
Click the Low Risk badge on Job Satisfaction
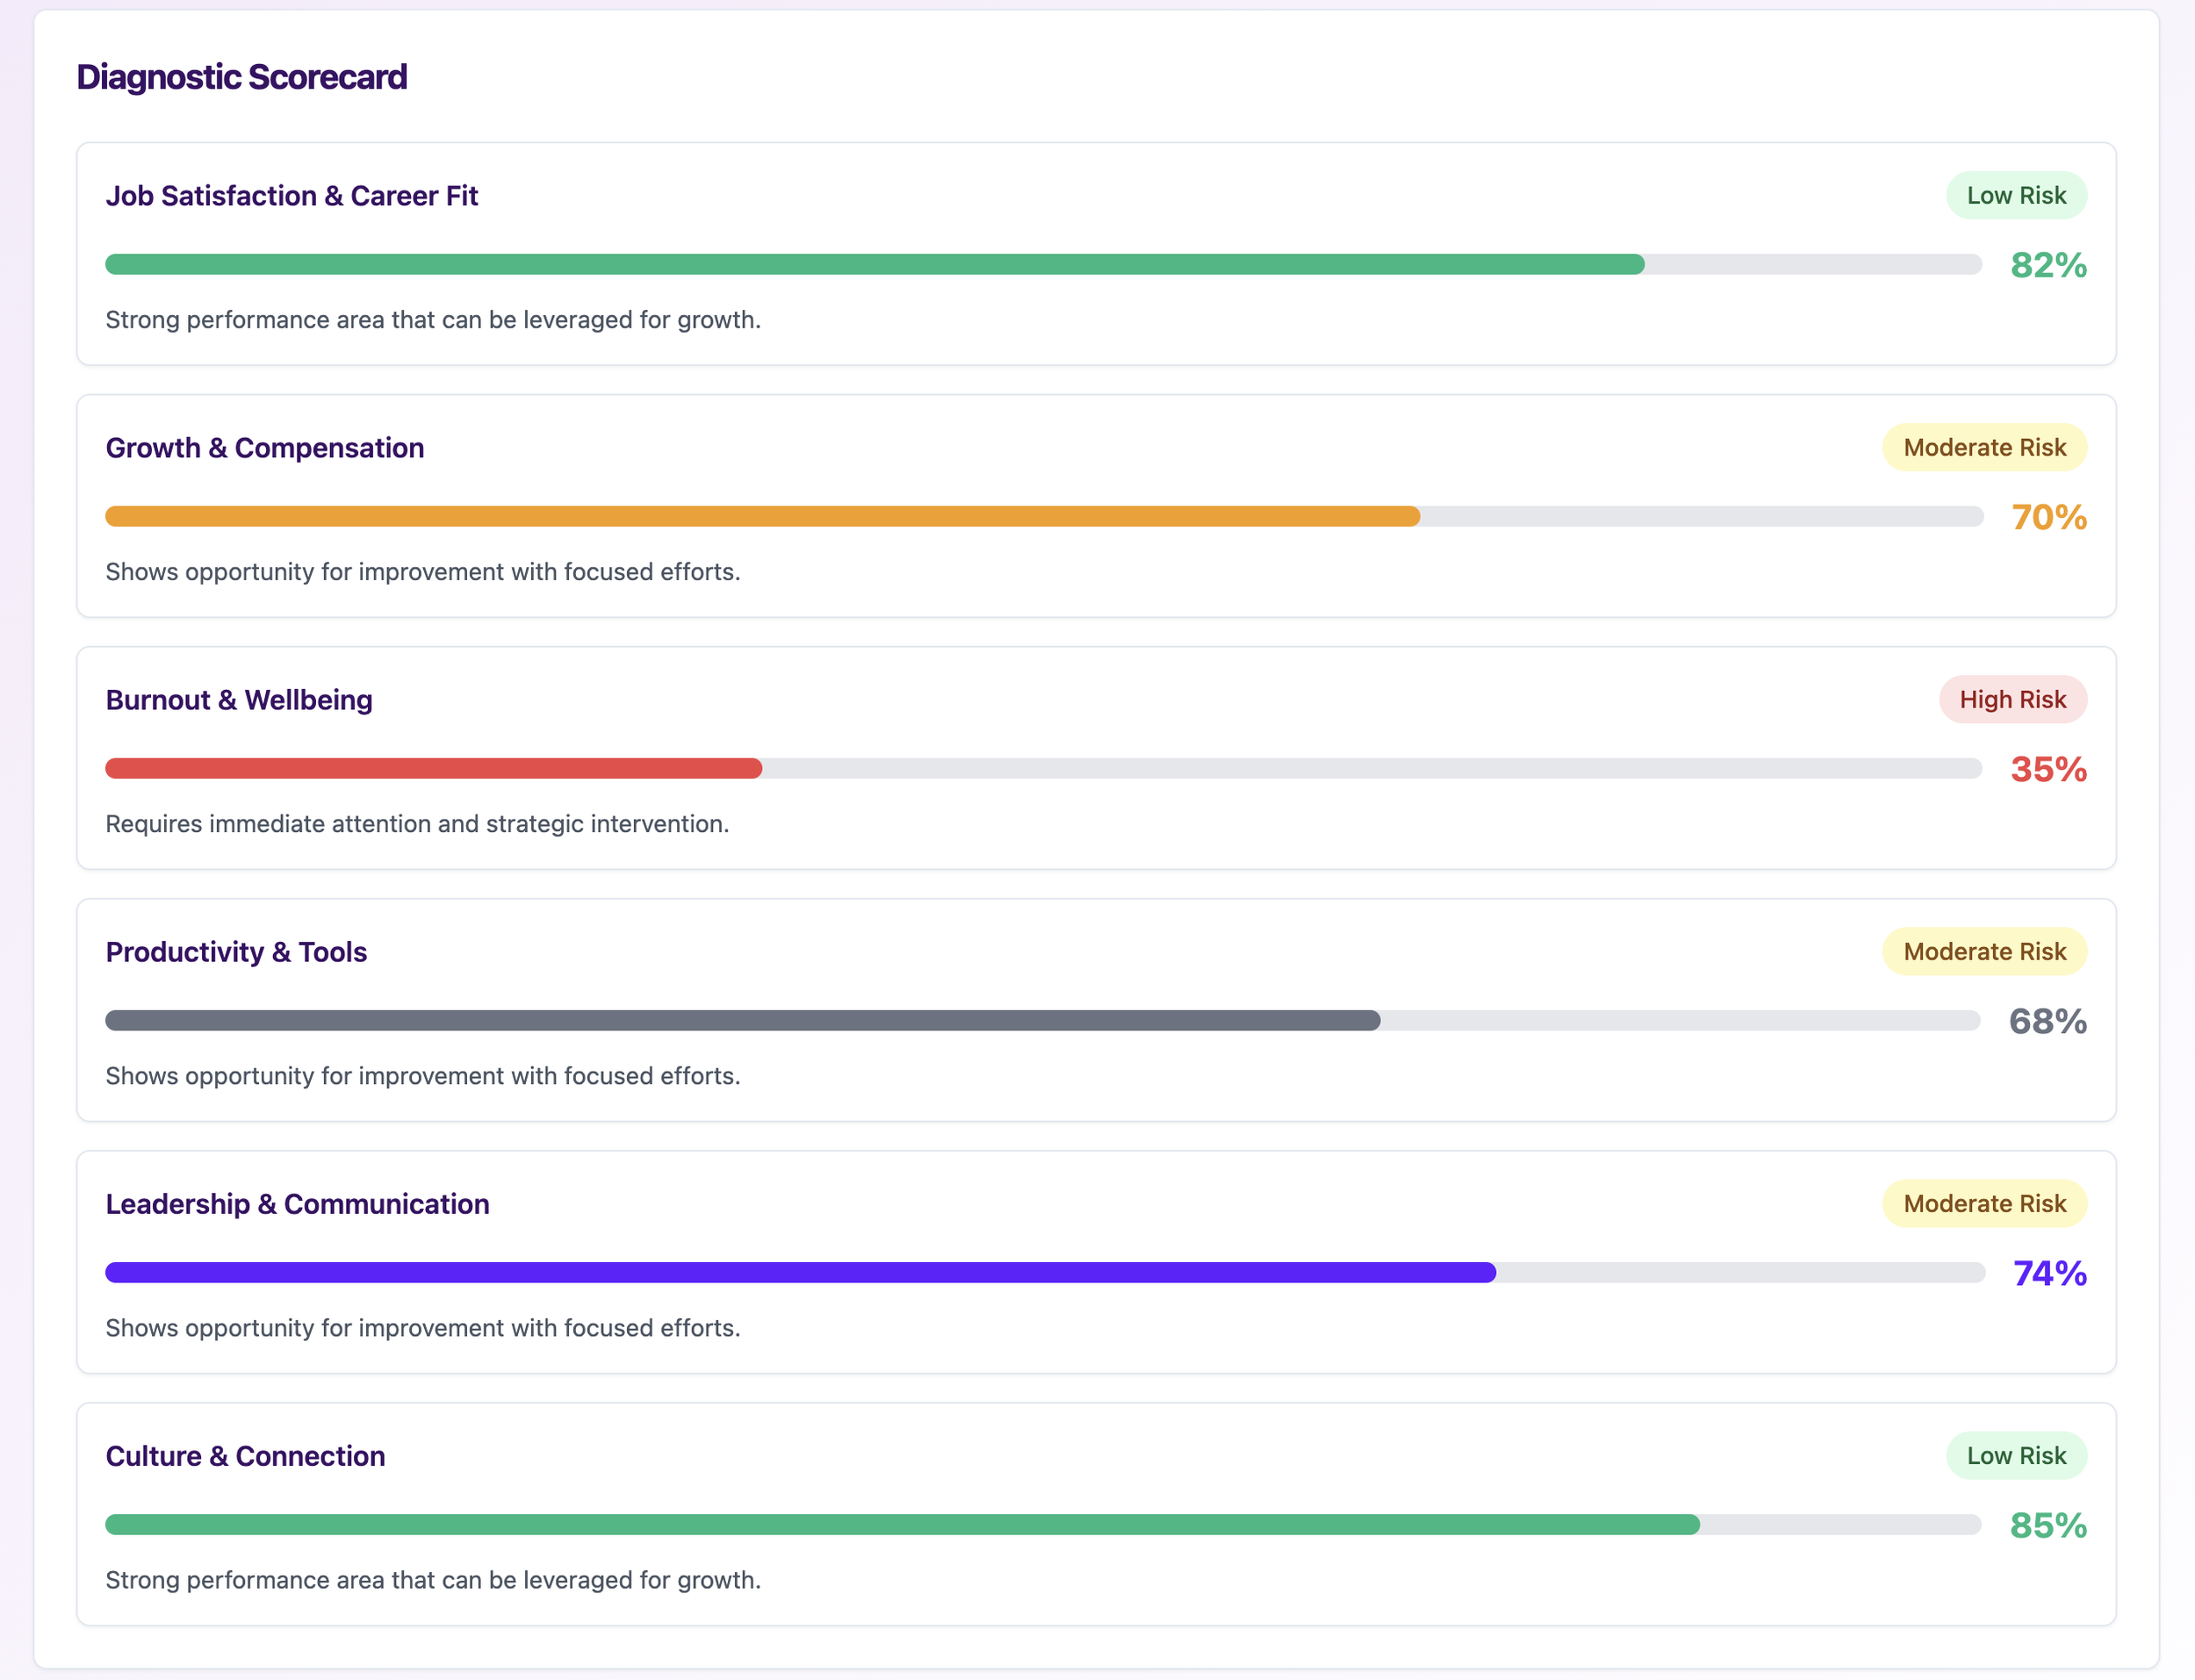coord(2015,196)
